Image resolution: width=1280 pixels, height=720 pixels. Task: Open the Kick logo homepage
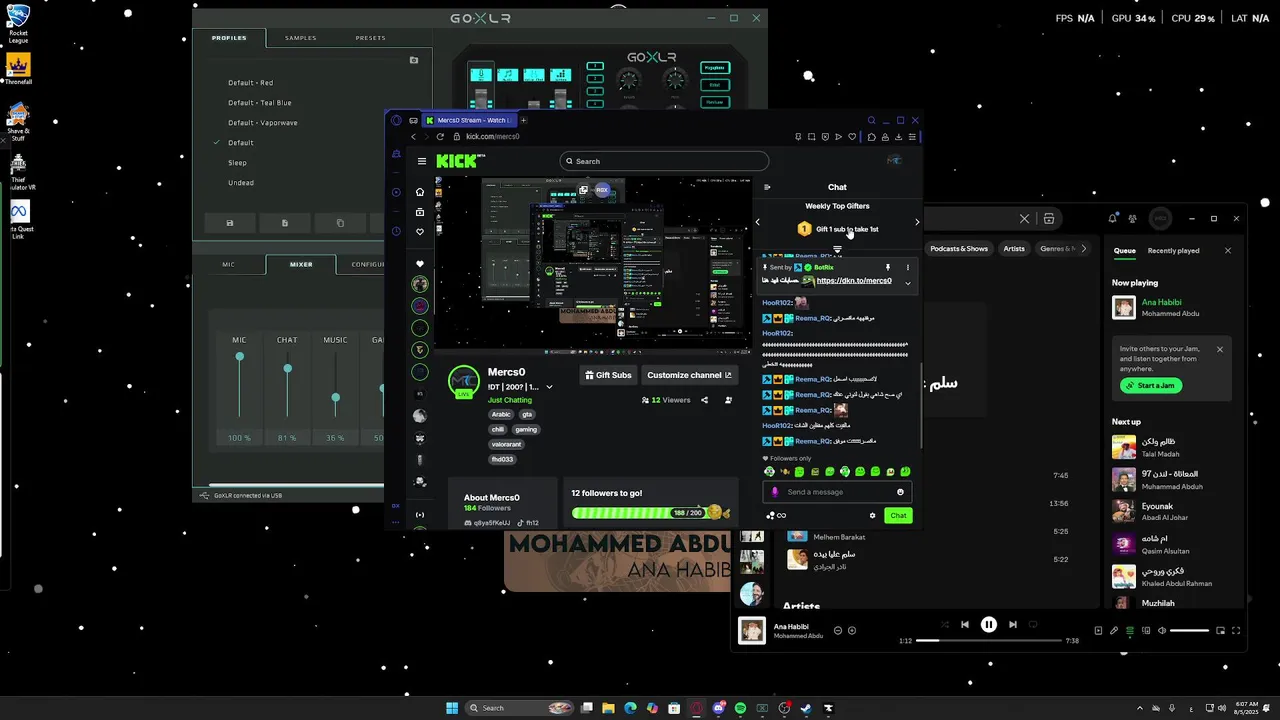458,161
